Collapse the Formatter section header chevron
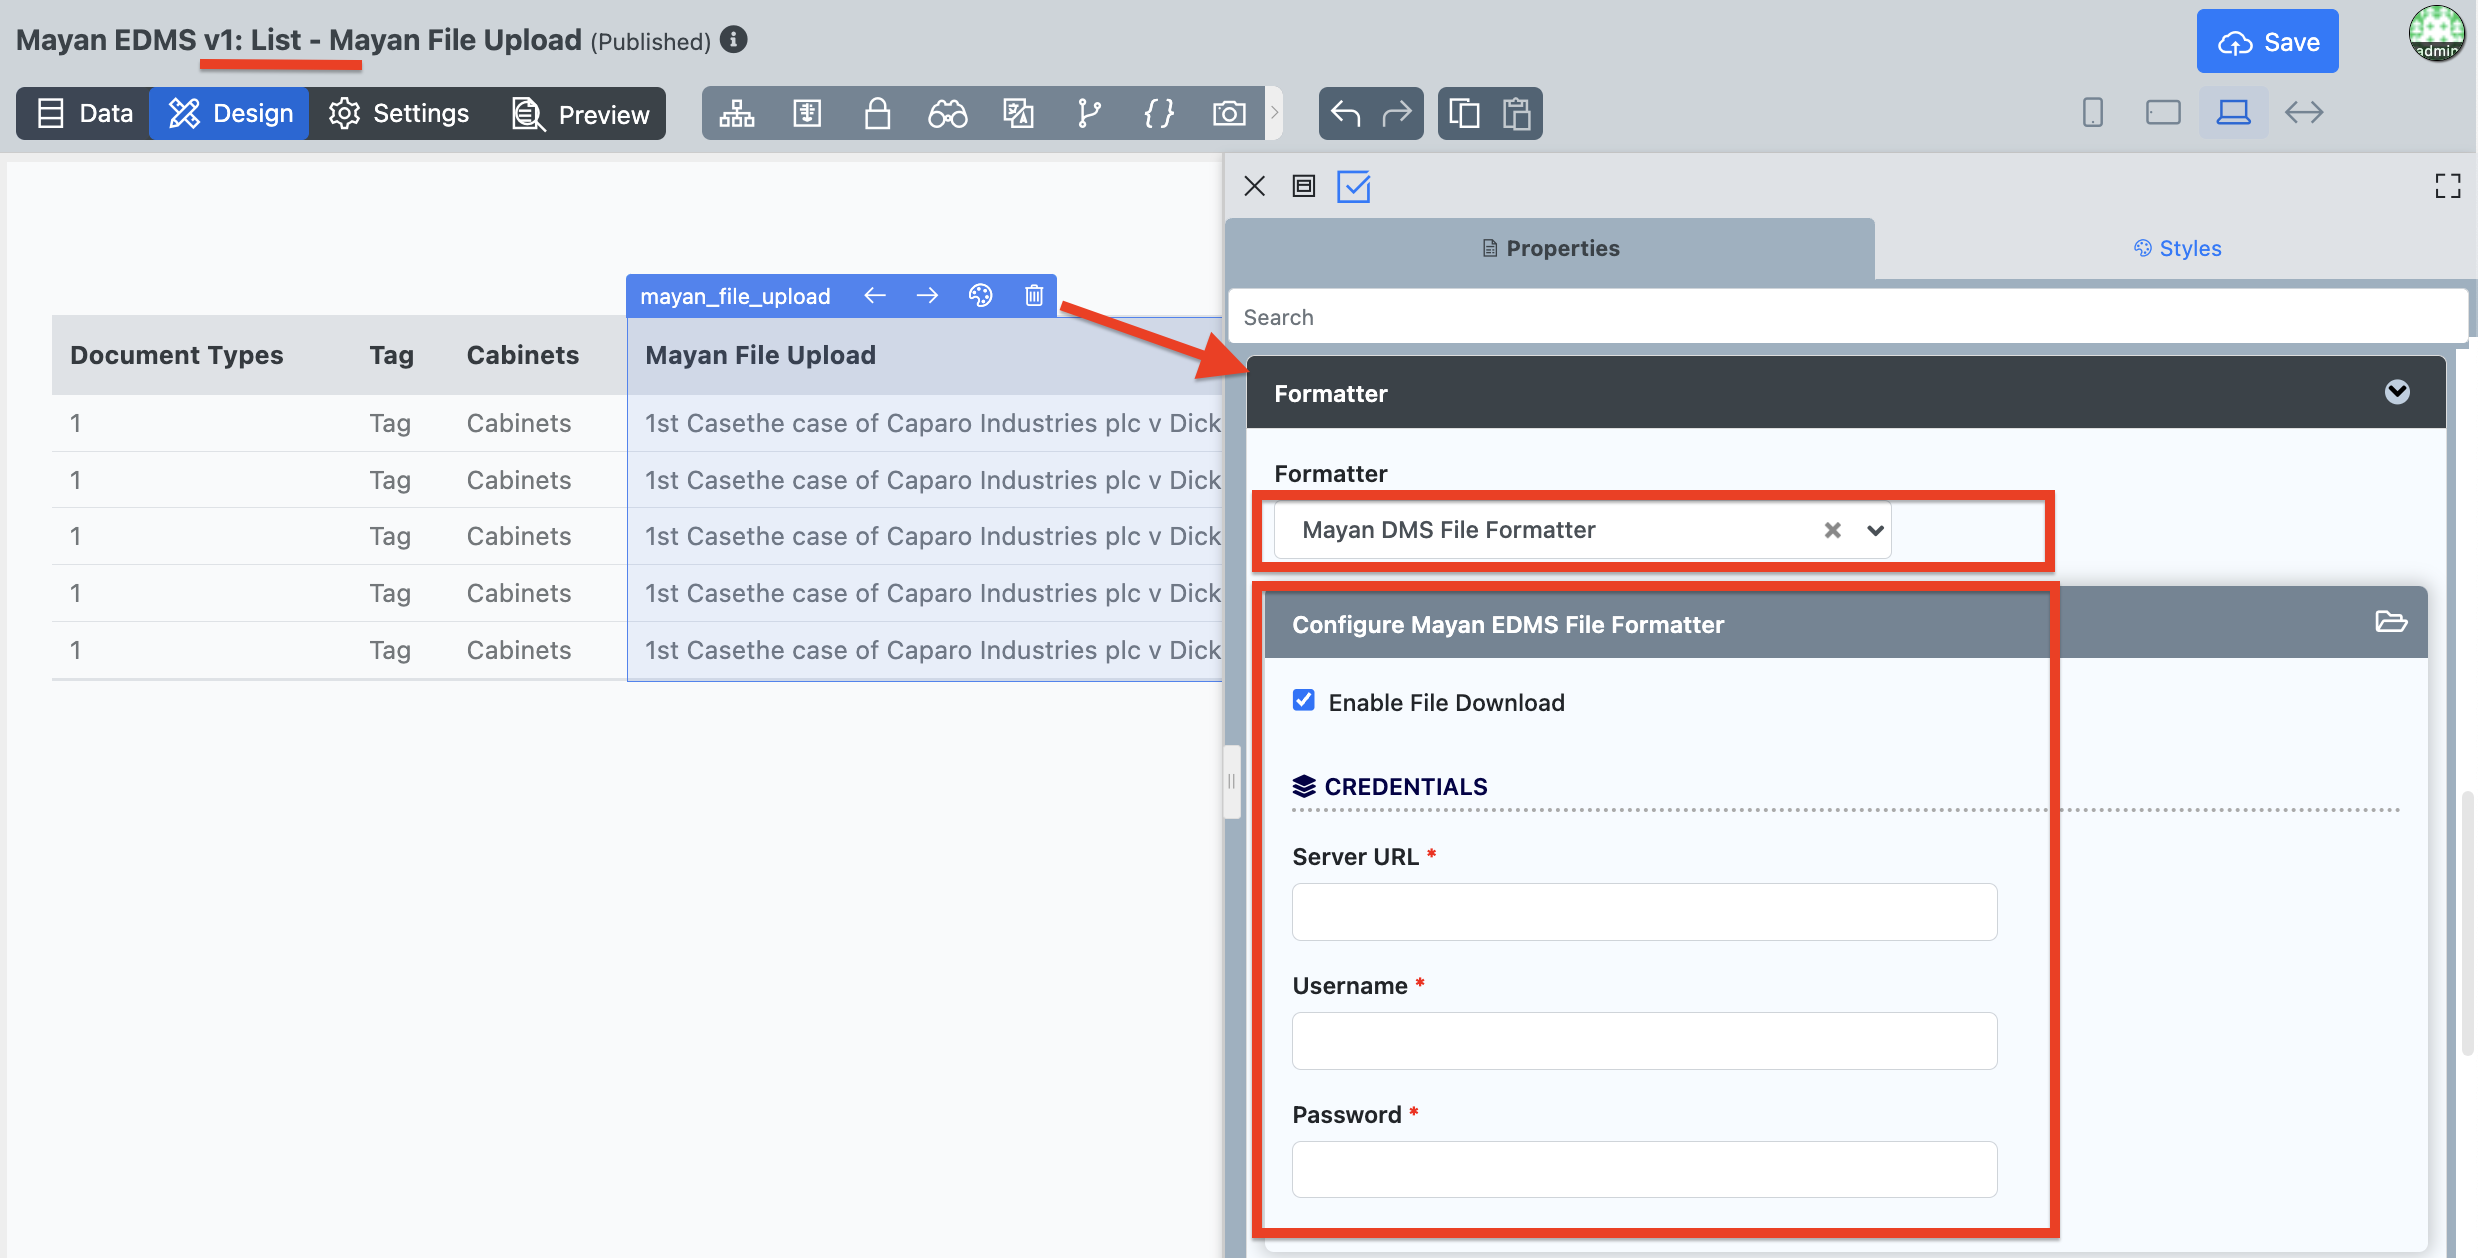Screen dimensions: 2478x1258 (2396, 392)
